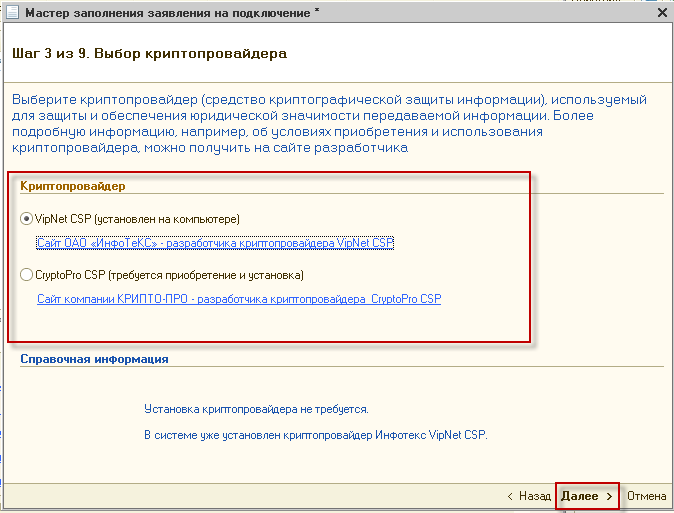Open the КРИПТО-ПРО CryptoPro CSP developer site link
The image size is (674, 513).
click(x=238, y=298)
